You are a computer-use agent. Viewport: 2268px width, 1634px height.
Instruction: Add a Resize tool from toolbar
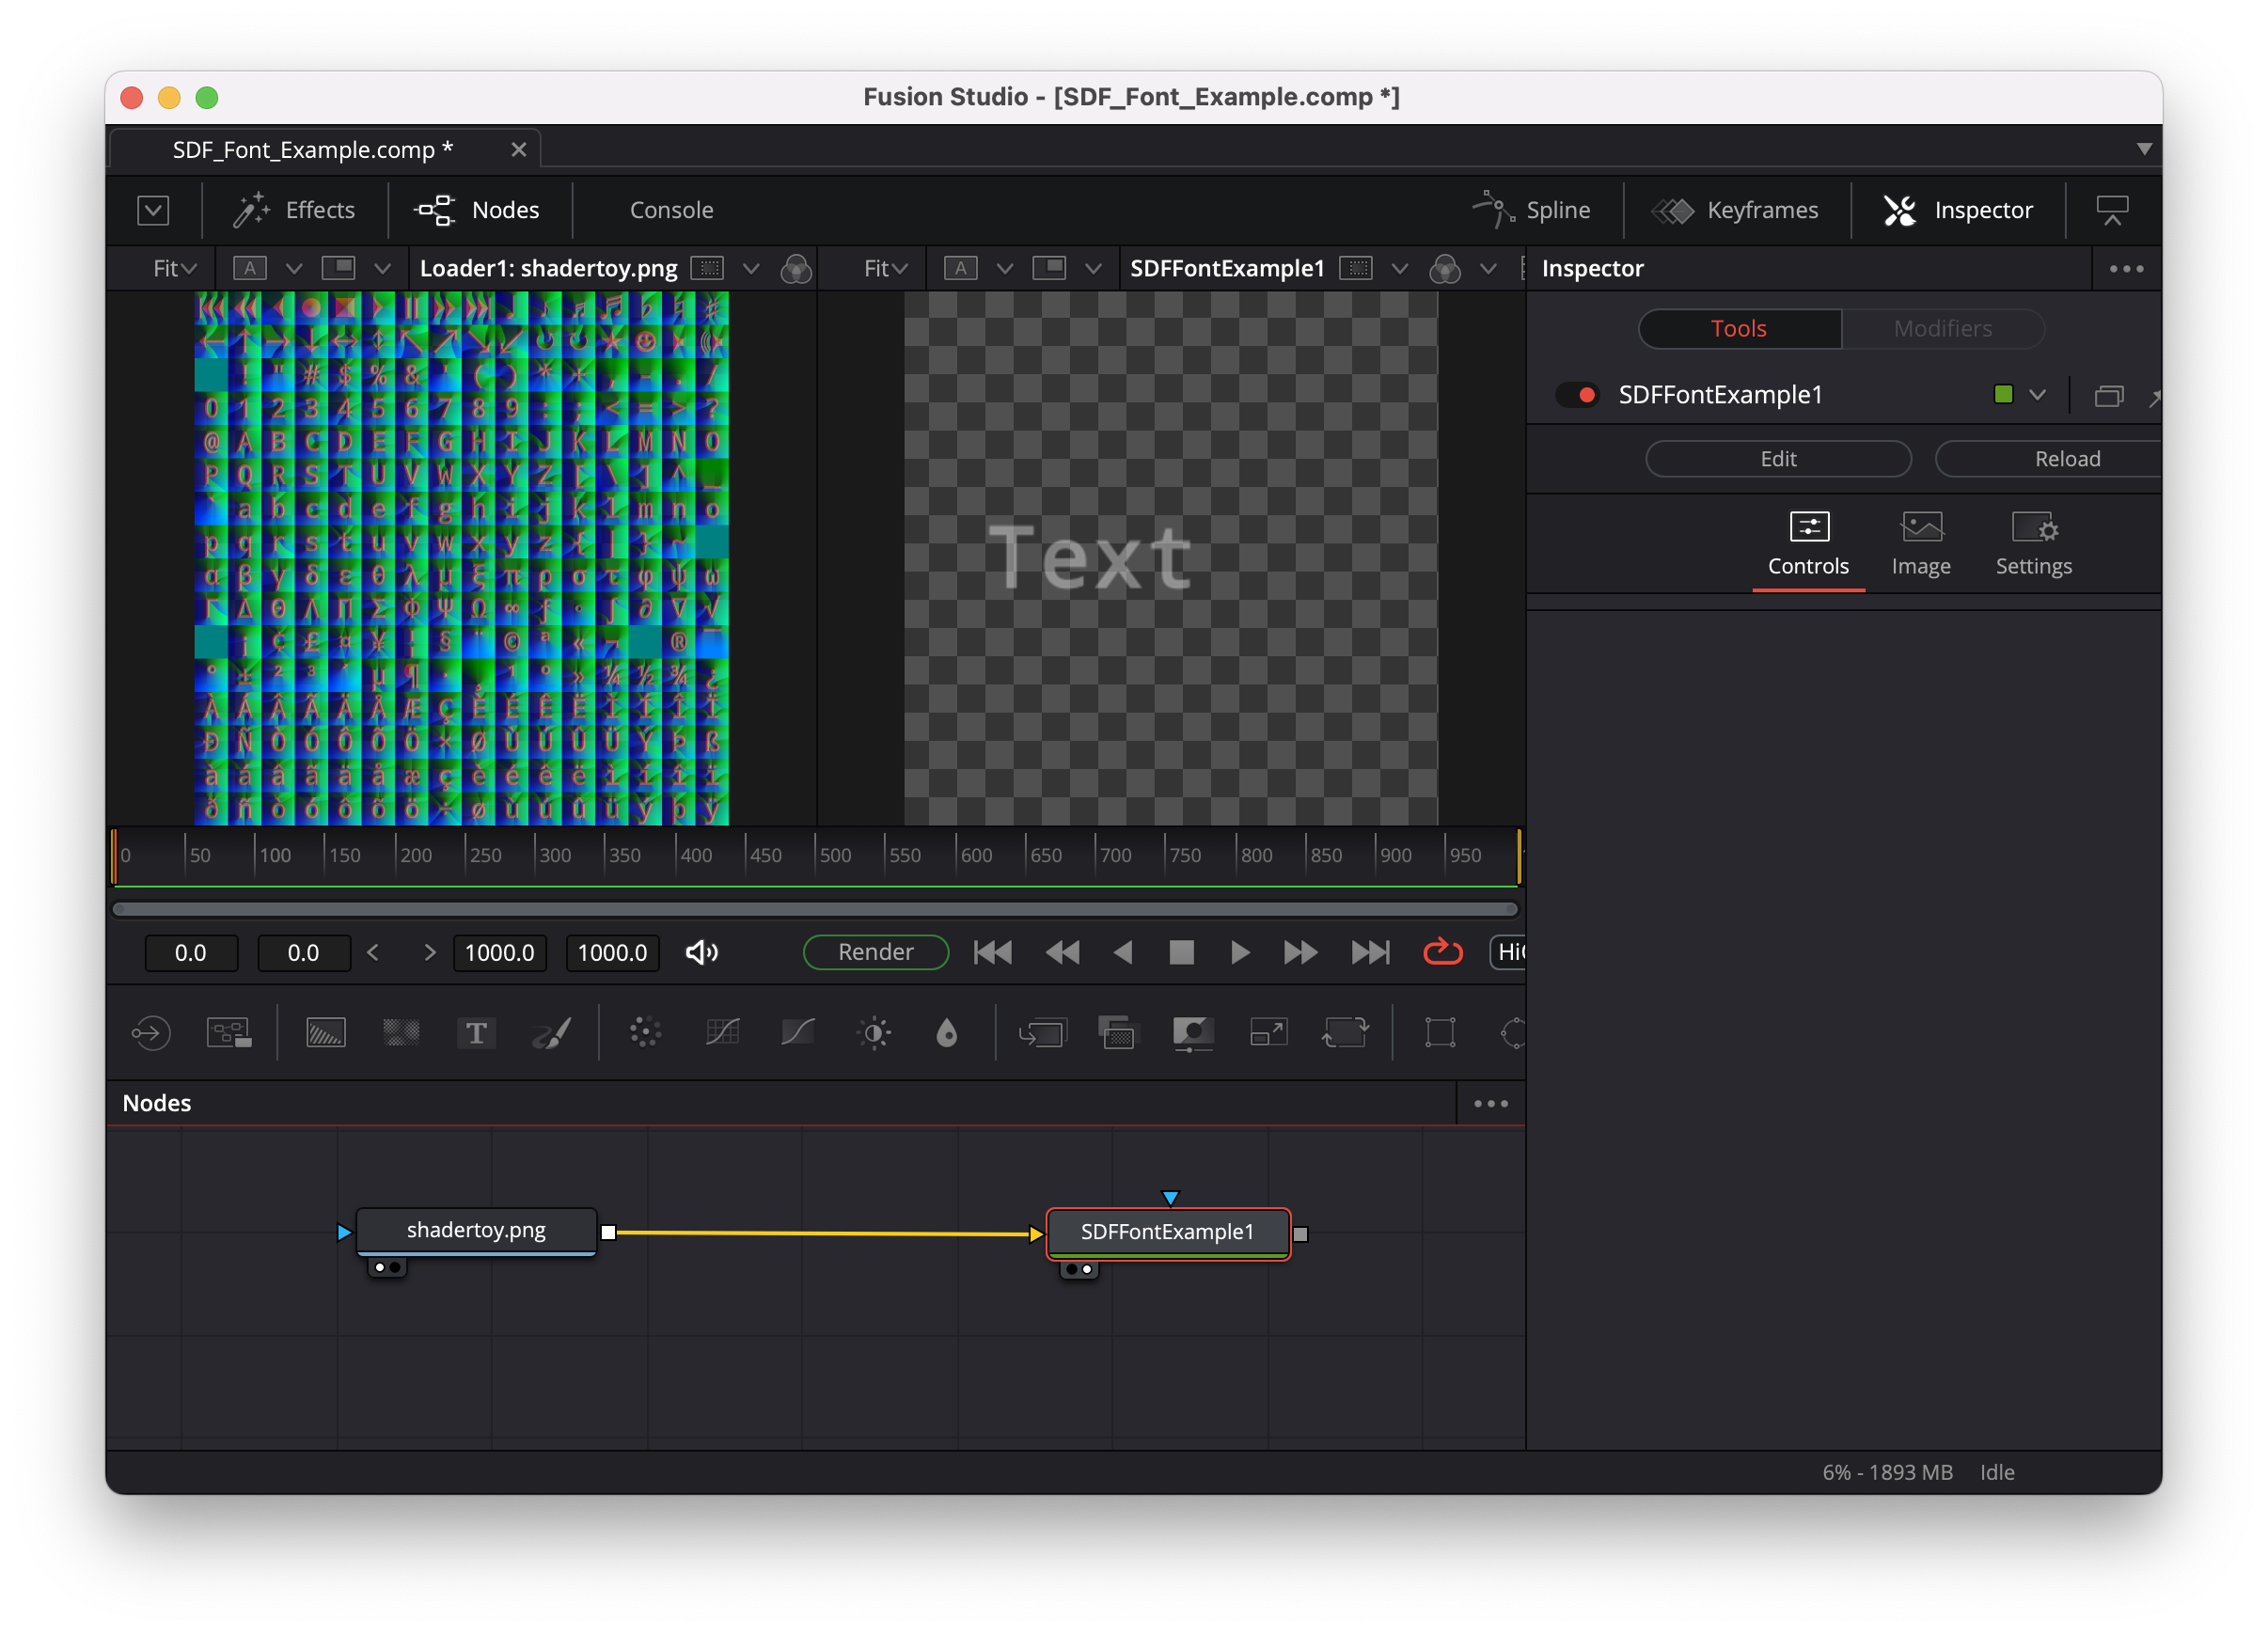pos(1268,1033)
